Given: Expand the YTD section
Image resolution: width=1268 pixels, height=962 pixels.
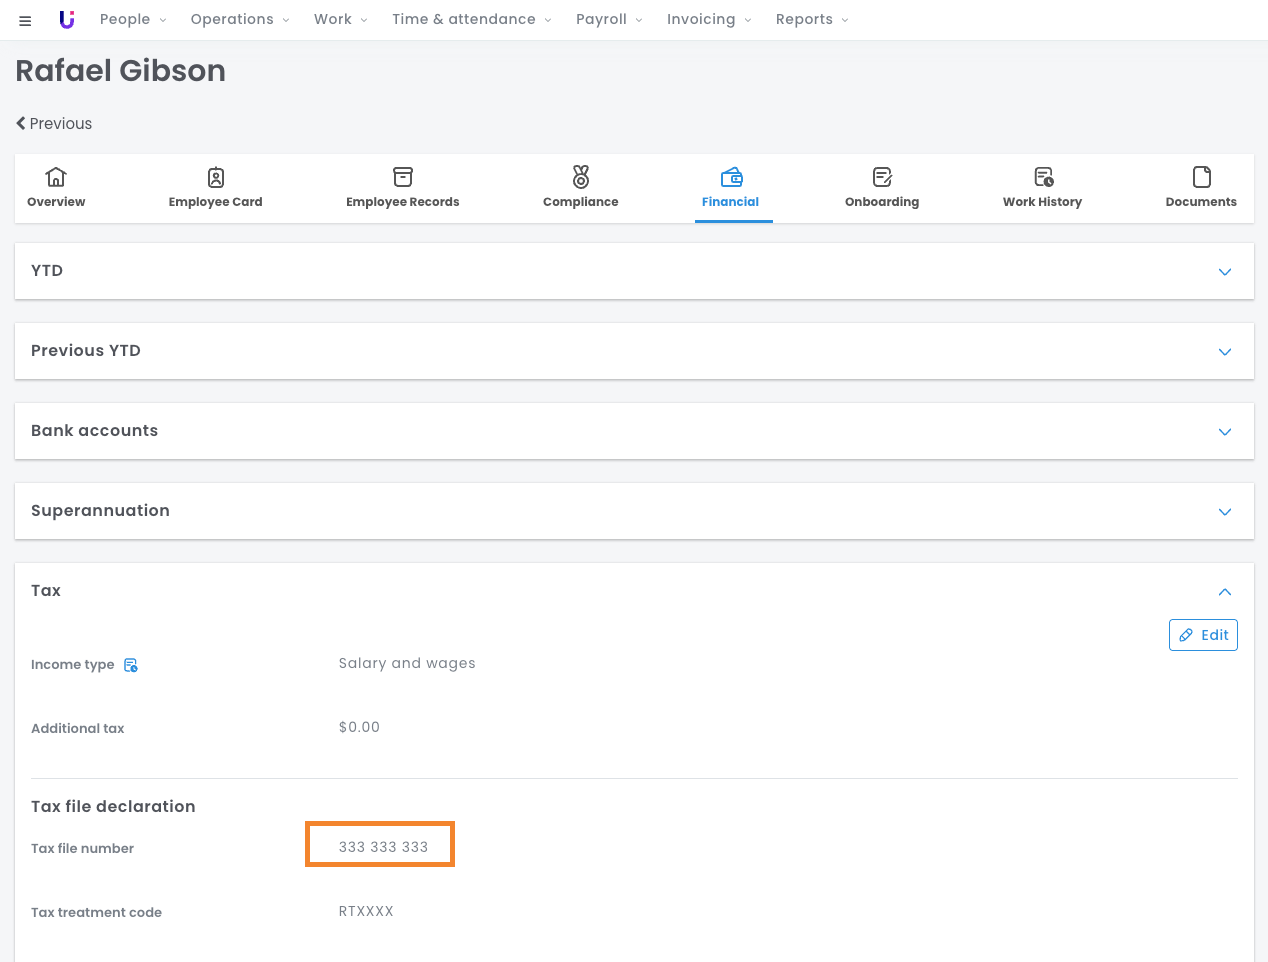Looking at the screenshot, I should pyautogui.click(x=1225, y=272).
